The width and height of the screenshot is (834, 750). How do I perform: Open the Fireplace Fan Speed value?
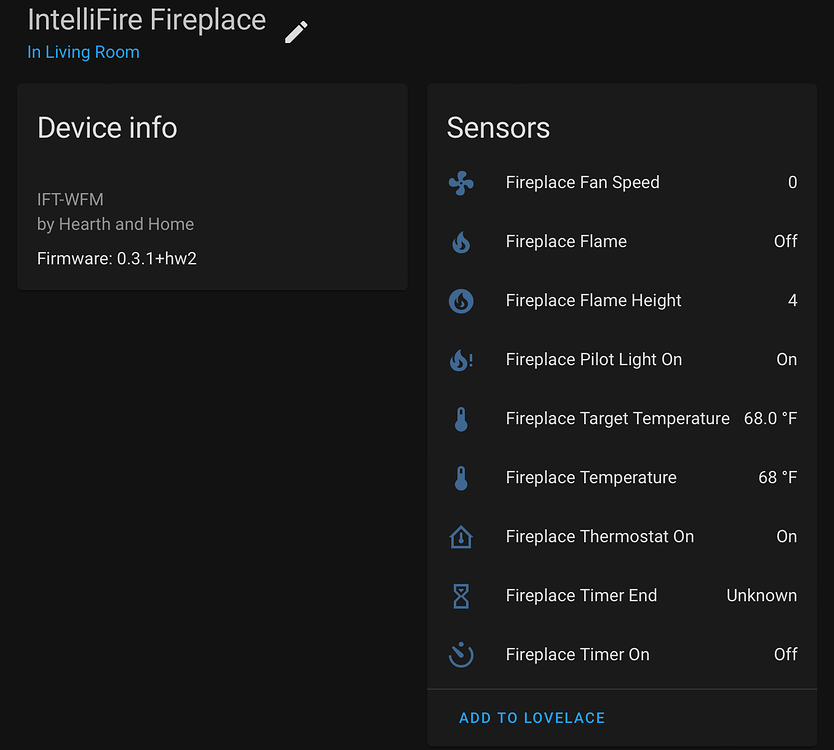pos(793,183)
